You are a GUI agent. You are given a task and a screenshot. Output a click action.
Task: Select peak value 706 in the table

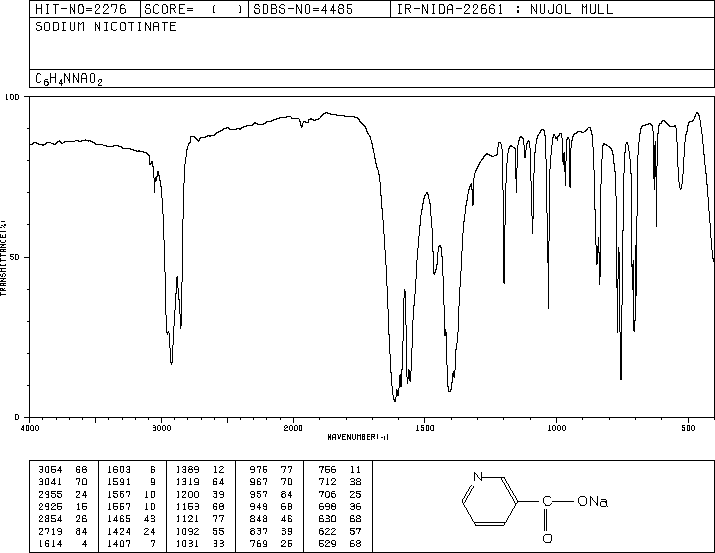tap(327, 494)
